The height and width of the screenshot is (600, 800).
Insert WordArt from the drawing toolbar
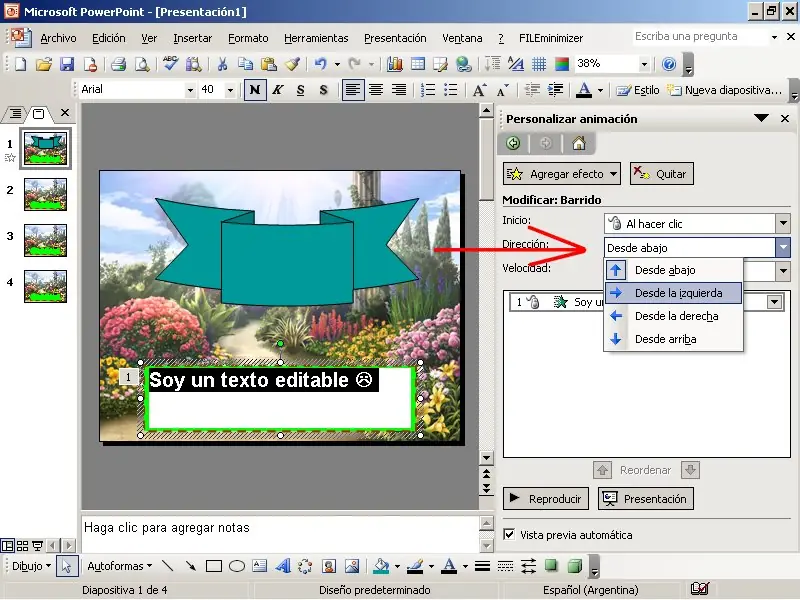pos(283,566)
